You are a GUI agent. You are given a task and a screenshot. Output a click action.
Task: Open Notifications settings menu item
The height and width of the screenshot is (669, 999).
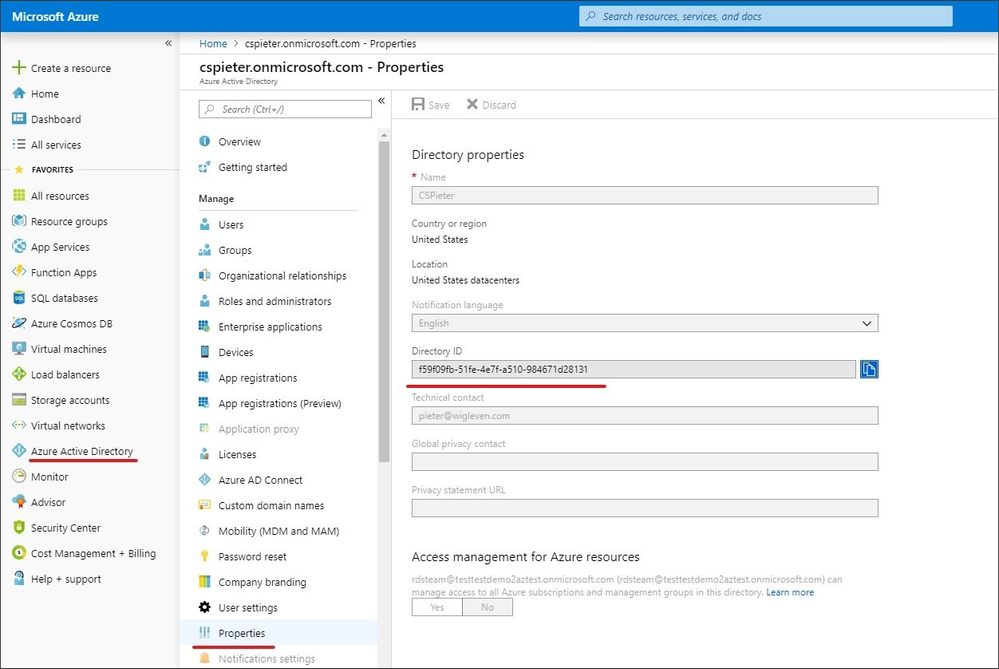(x=266, y=658)
